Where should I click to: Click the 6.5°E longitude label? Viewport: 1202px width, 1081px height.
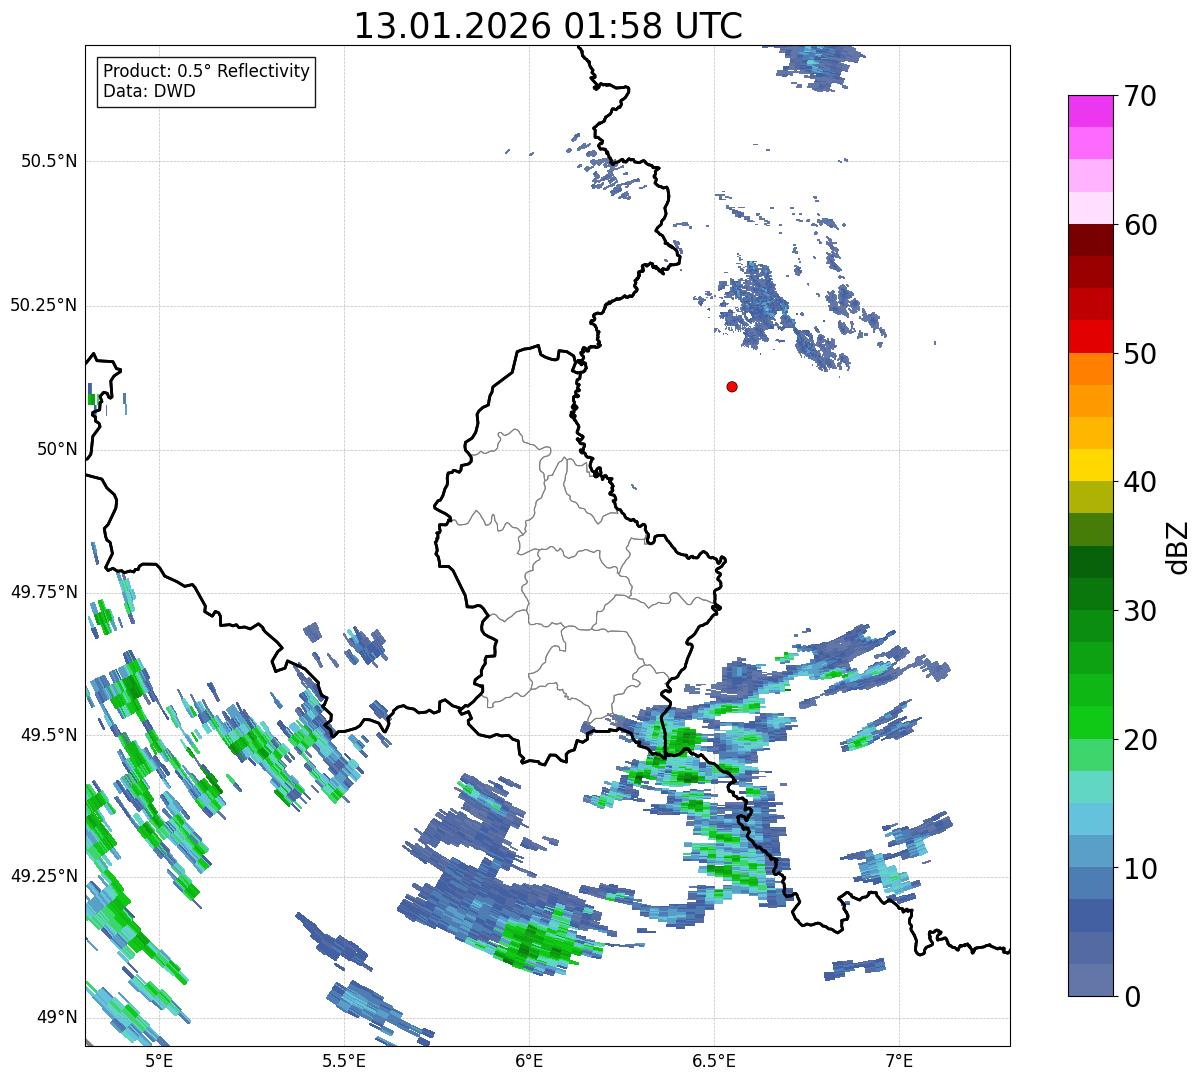point(714,1060)
